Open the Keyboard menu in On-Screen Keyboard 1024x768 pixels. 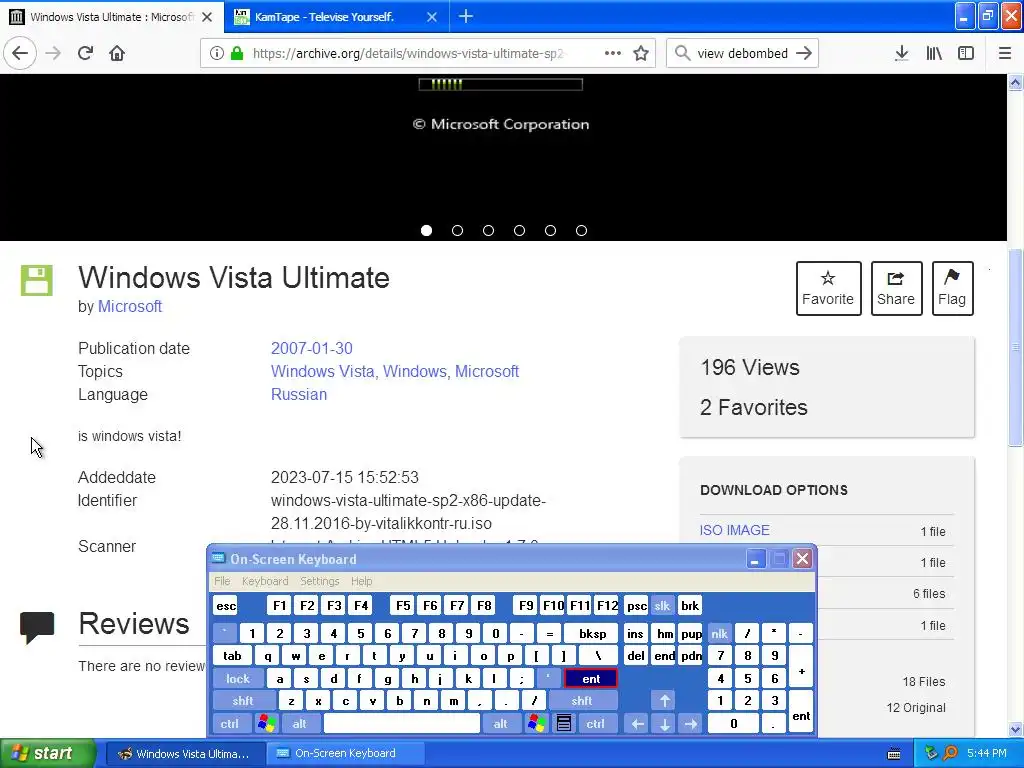[x=264, y=581]
